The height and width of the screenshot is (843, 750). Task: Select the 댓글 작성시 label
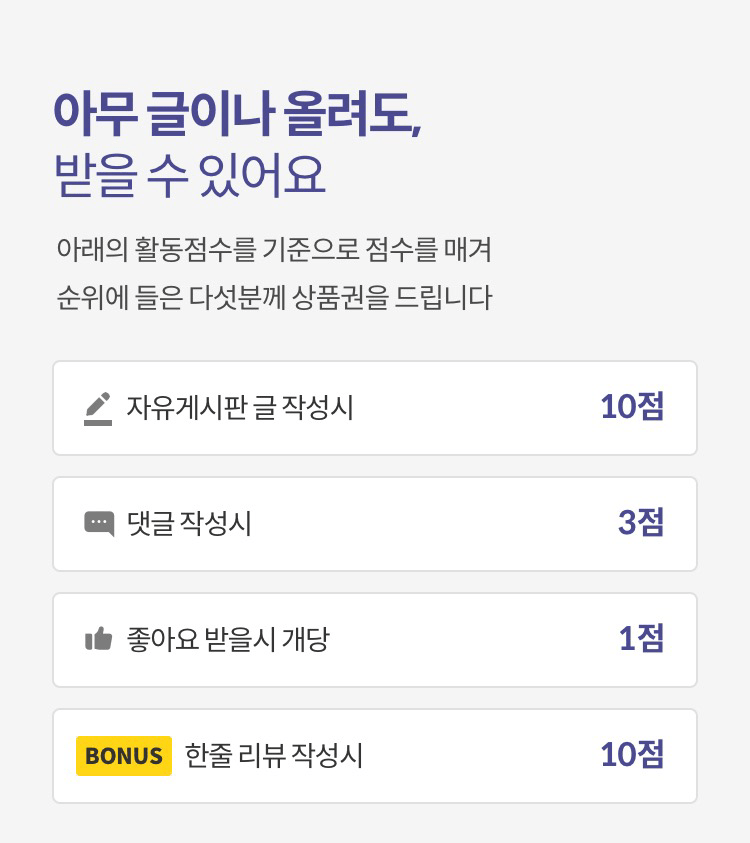[189, 523]
